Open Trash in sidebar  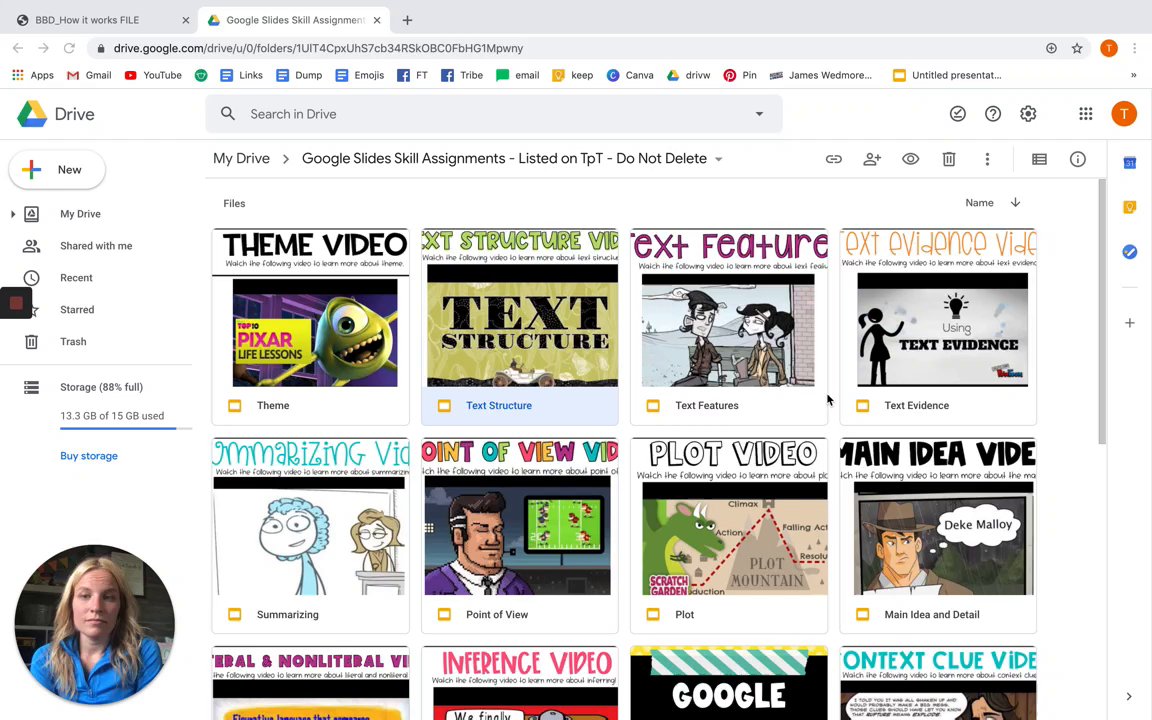click(x=73, y=342)
